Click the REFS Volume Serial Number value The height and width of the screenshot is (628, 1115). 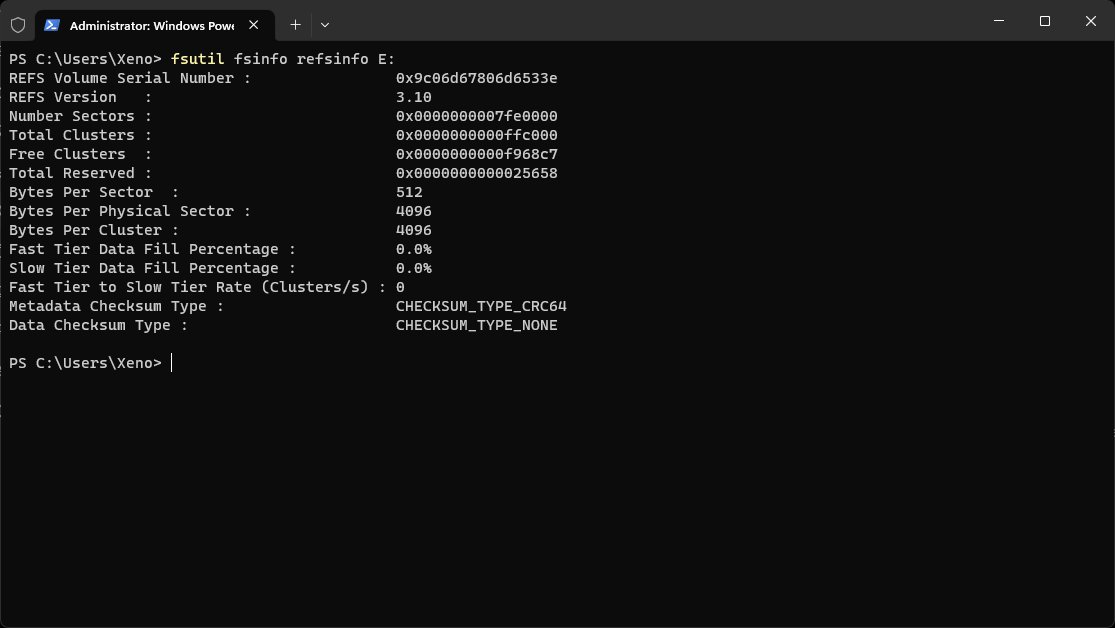(x=477, y=78)
